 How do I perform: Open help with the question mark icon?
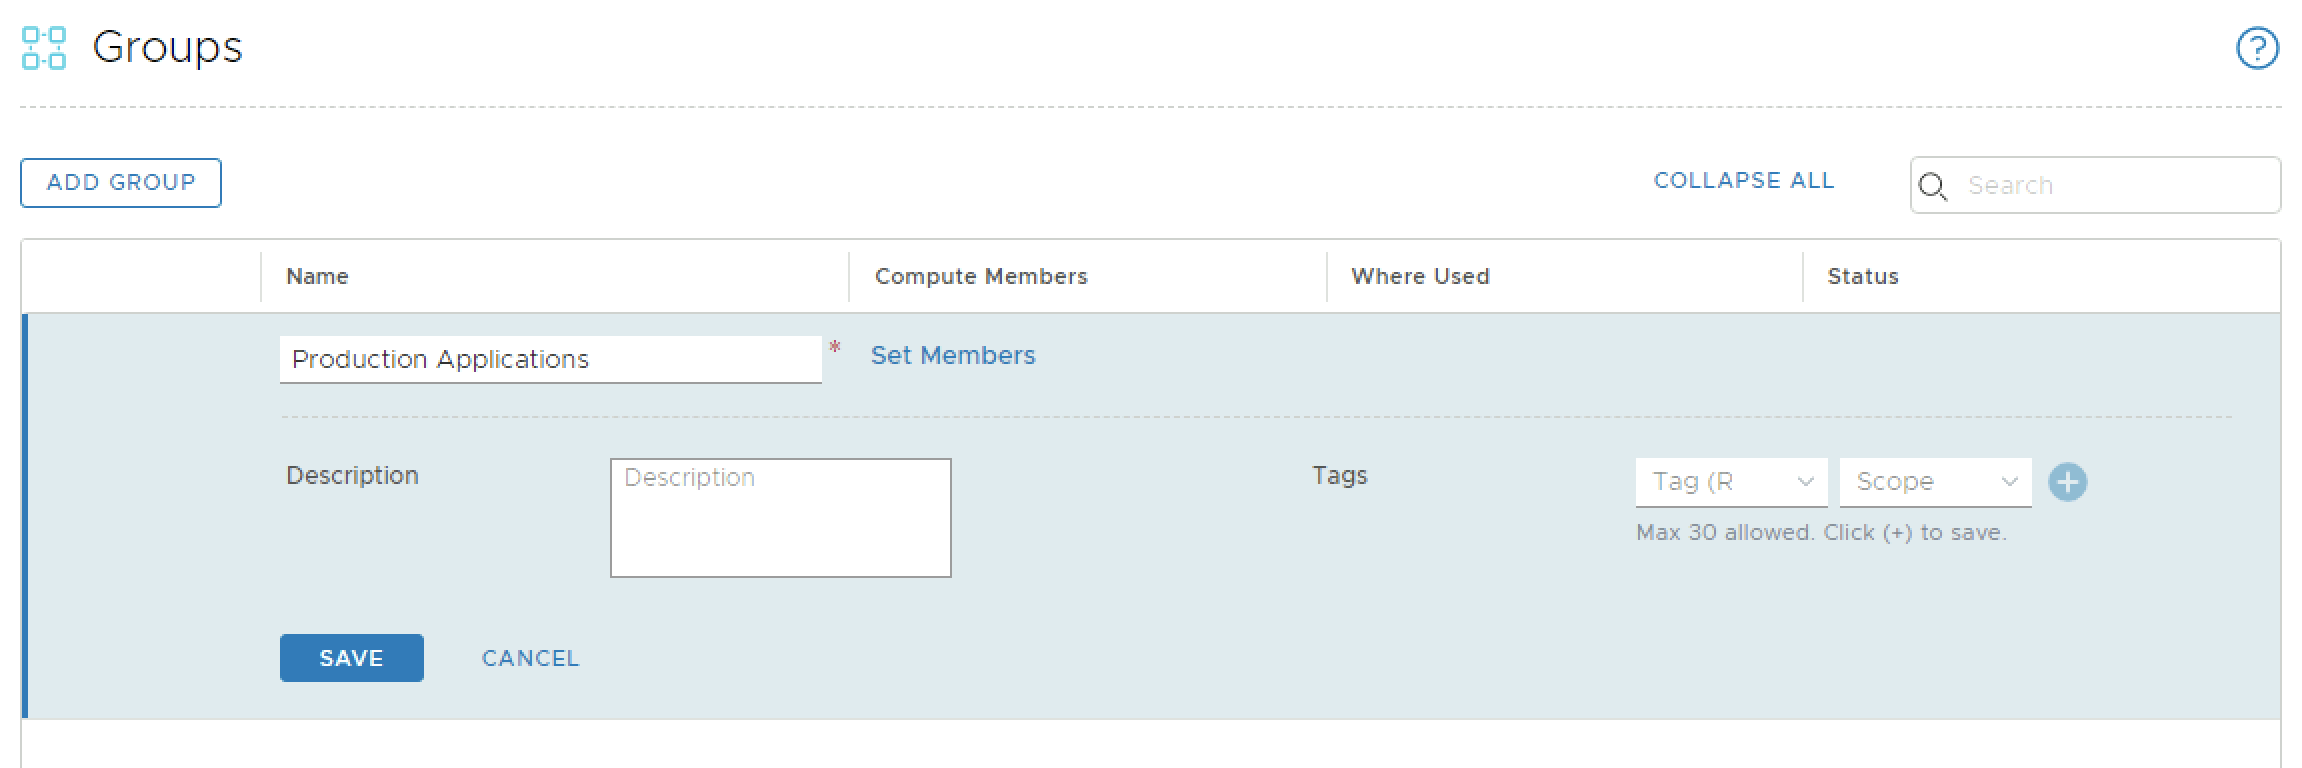pyautogui.click(x=2257, y=48)
